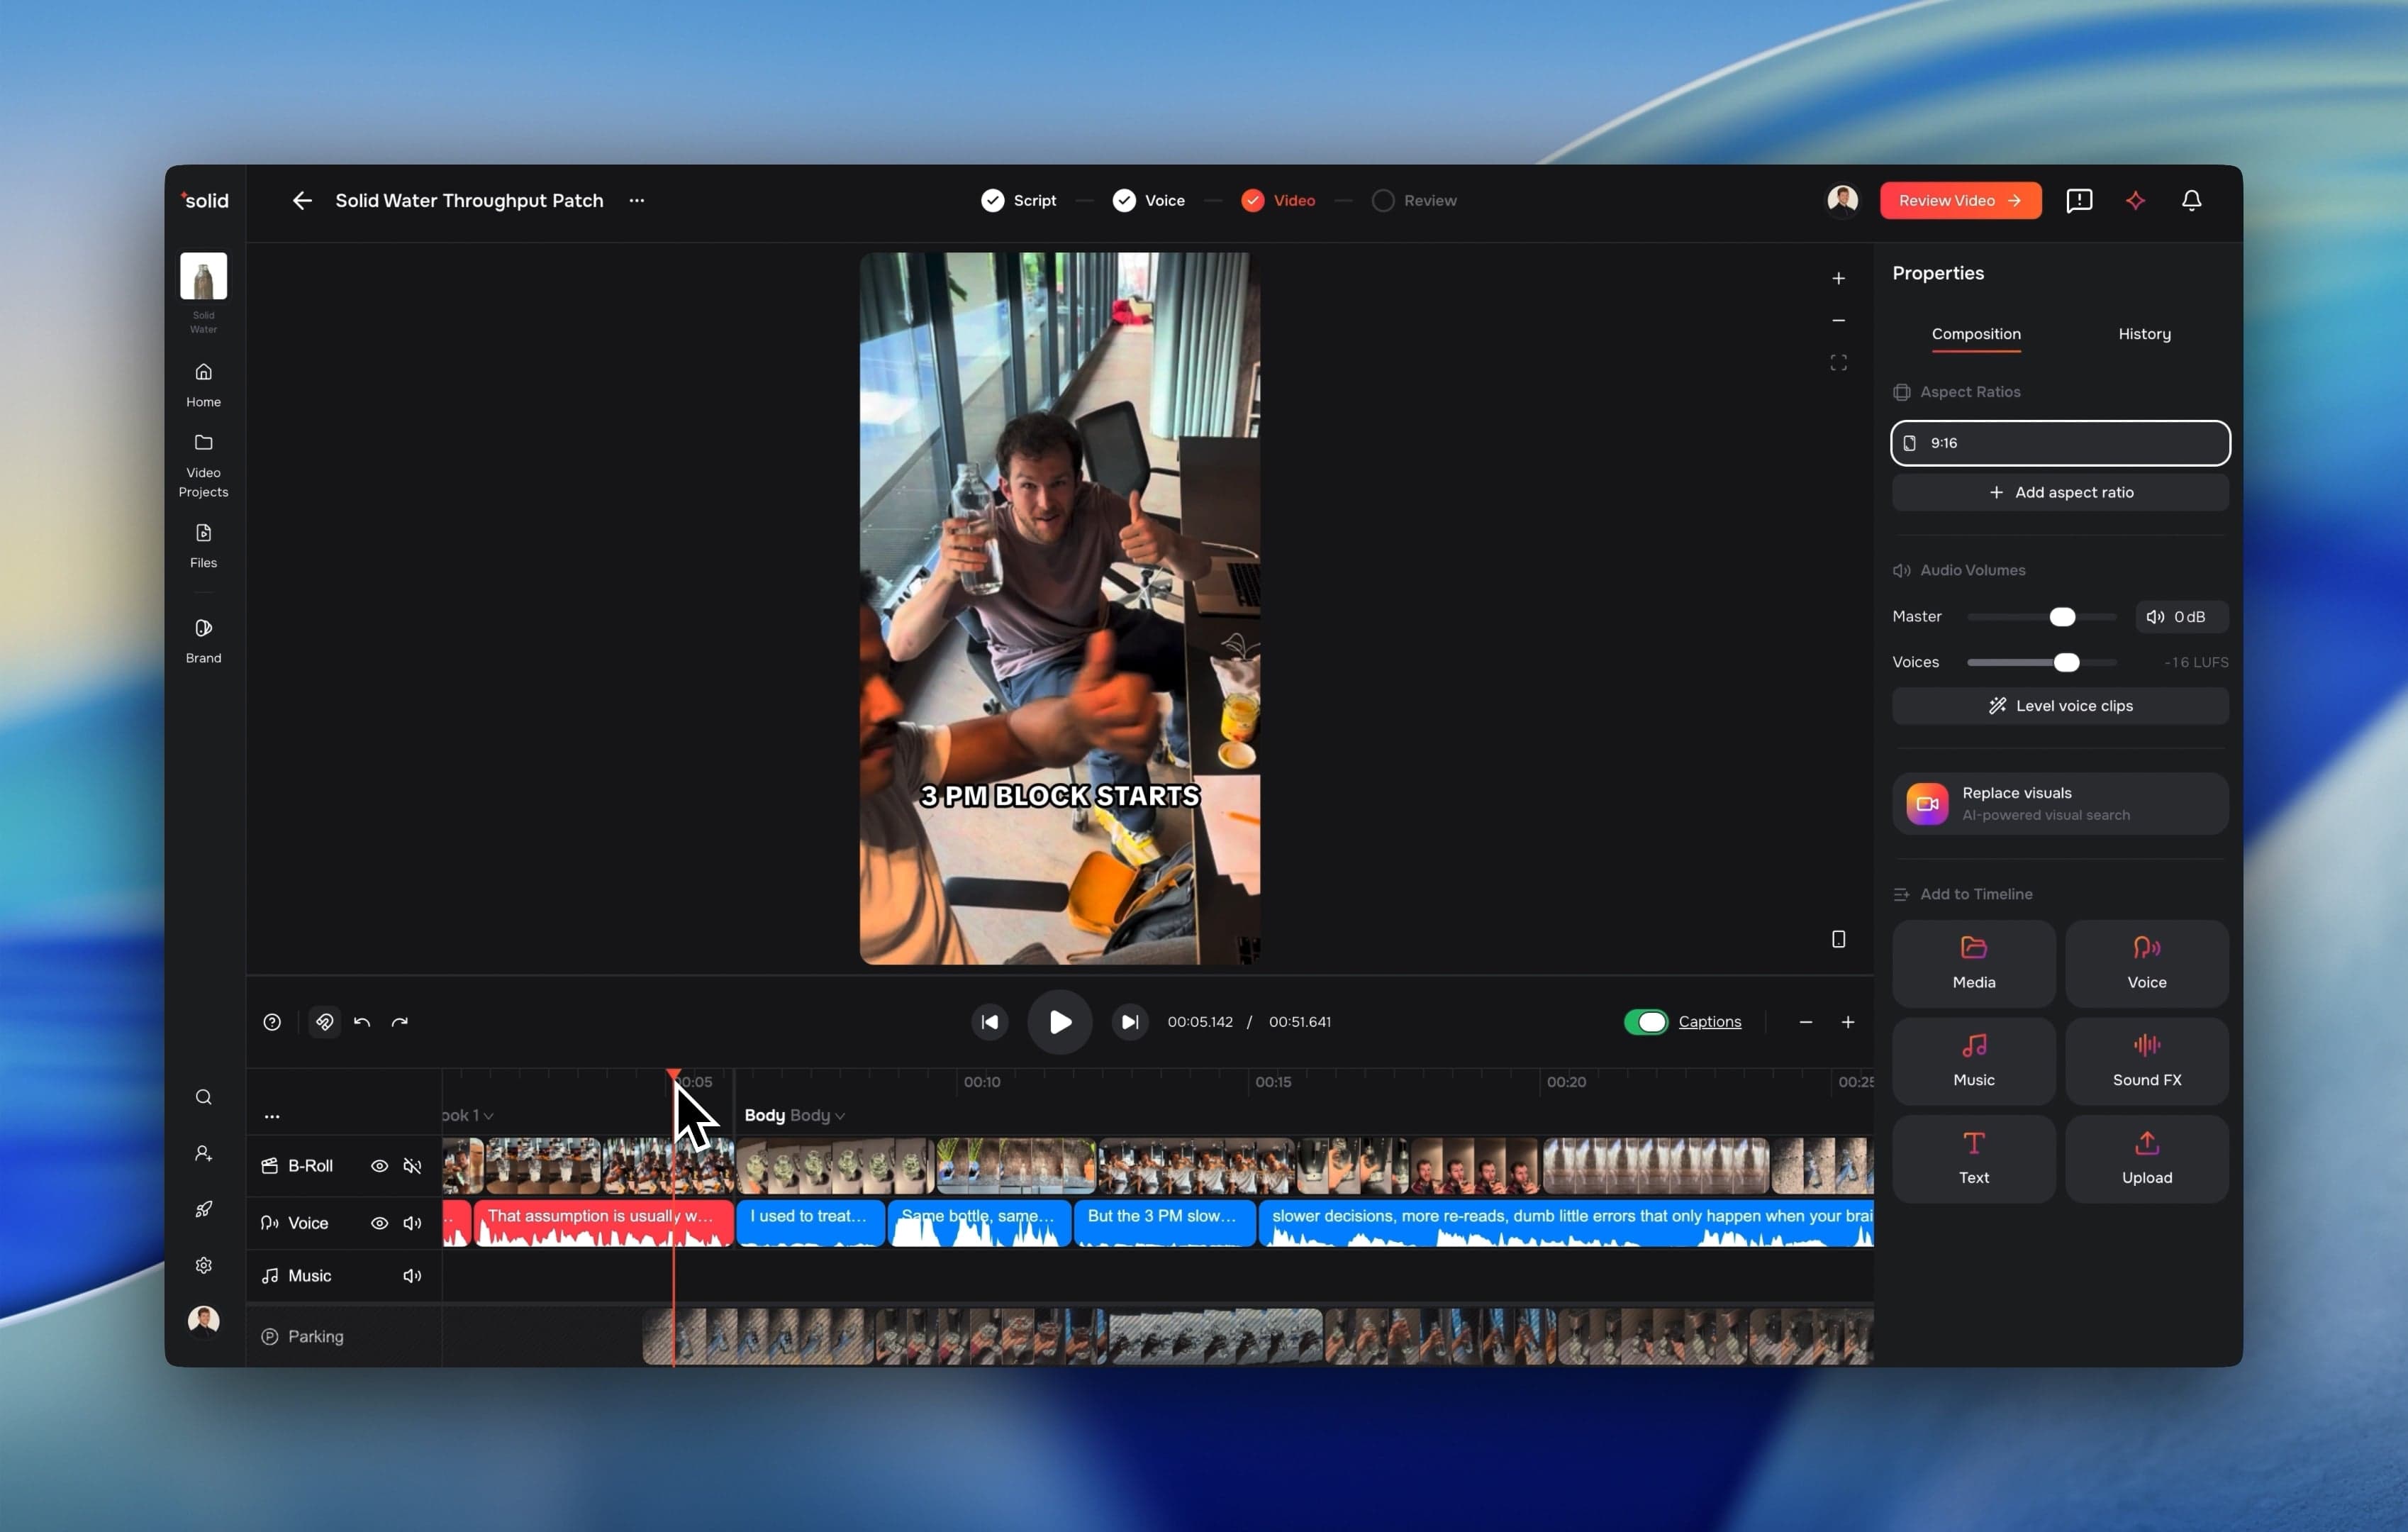The image size is (2408, 1532).
Task: Click the AI sparkle icon in header
Action: tap(2135, 201)
